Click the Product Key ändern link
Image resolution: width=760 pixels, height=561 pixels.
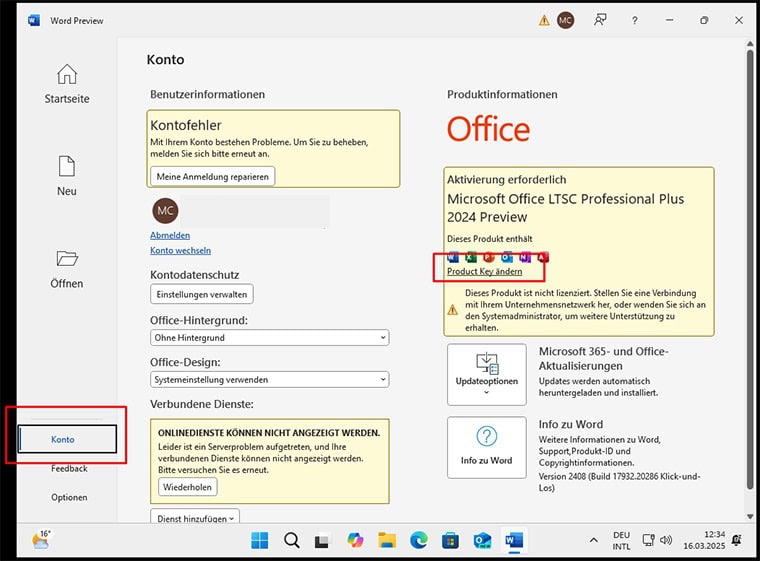coord(484,271)
